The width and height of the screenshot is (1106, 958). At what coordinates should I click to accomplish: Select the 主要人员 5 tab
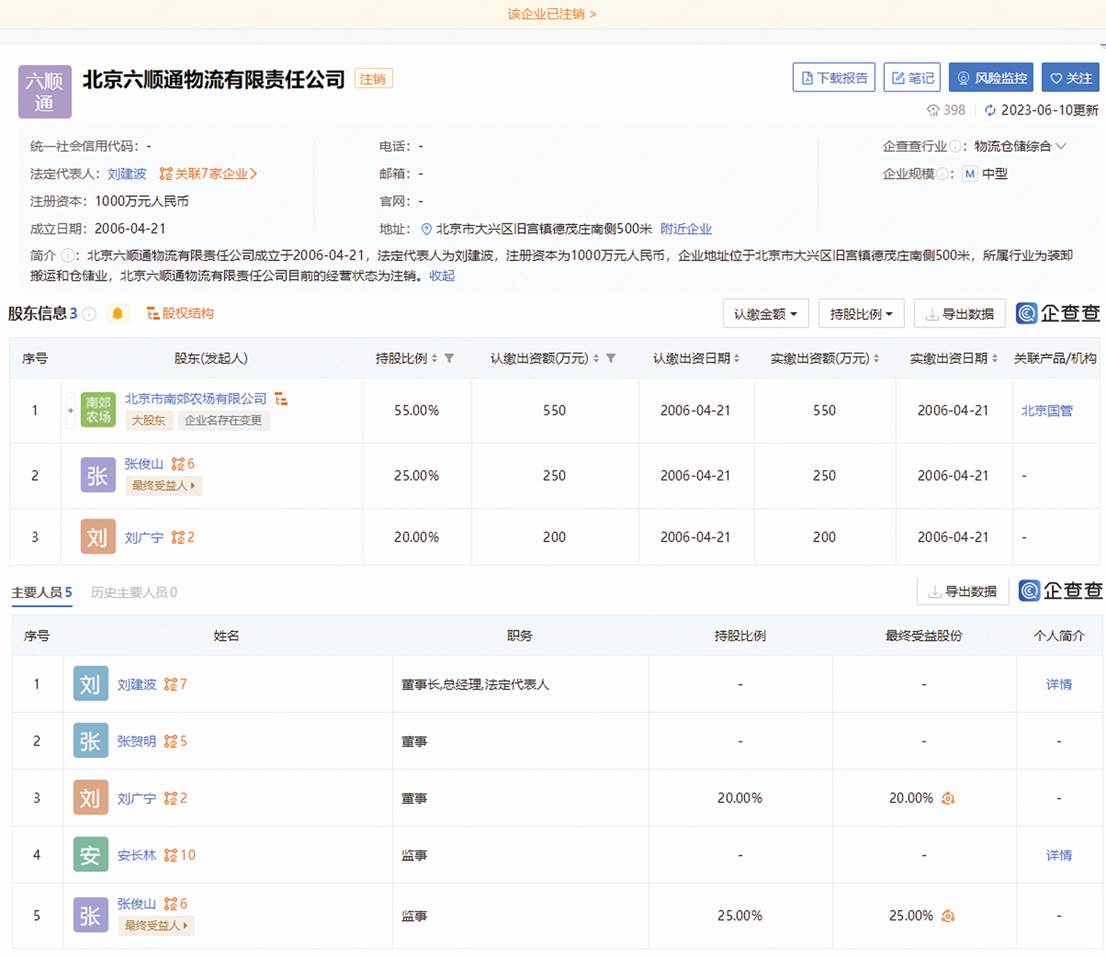pos(42,593)
